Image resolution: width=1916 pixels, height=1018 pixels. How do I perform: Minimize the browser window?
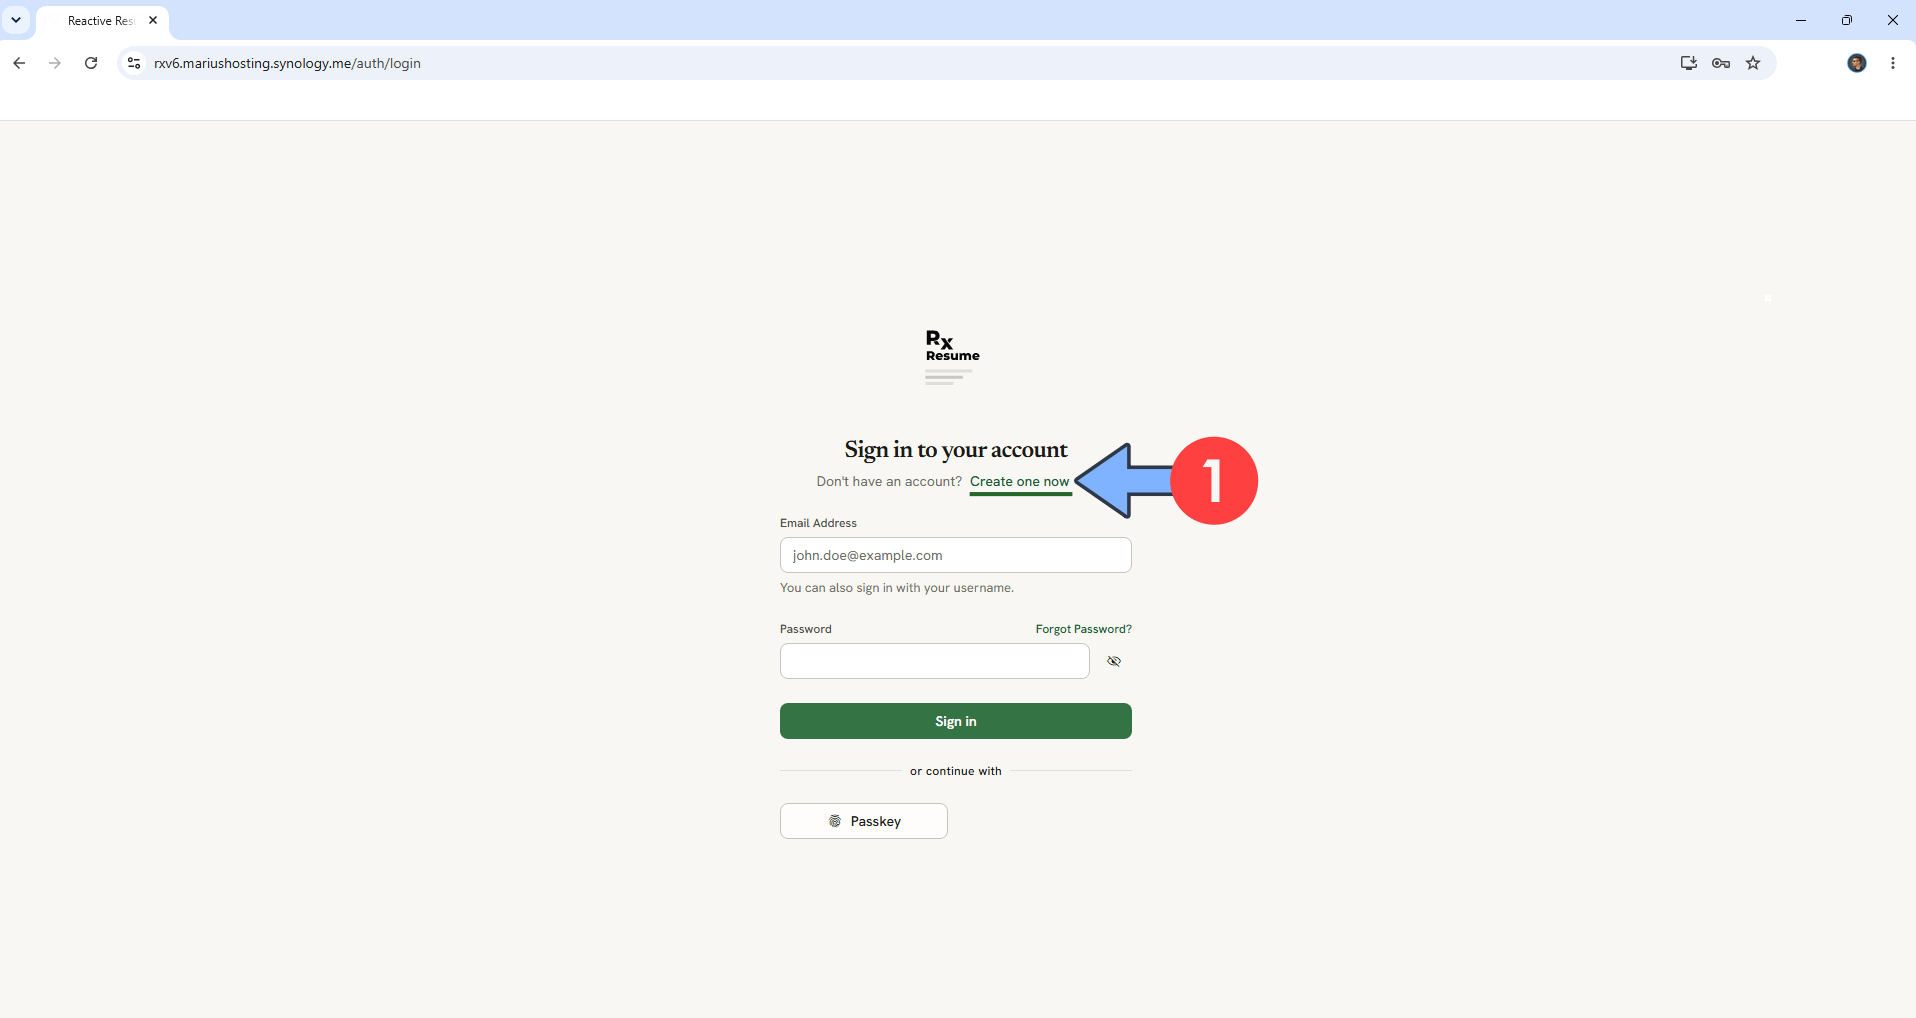pos(1801,20)
